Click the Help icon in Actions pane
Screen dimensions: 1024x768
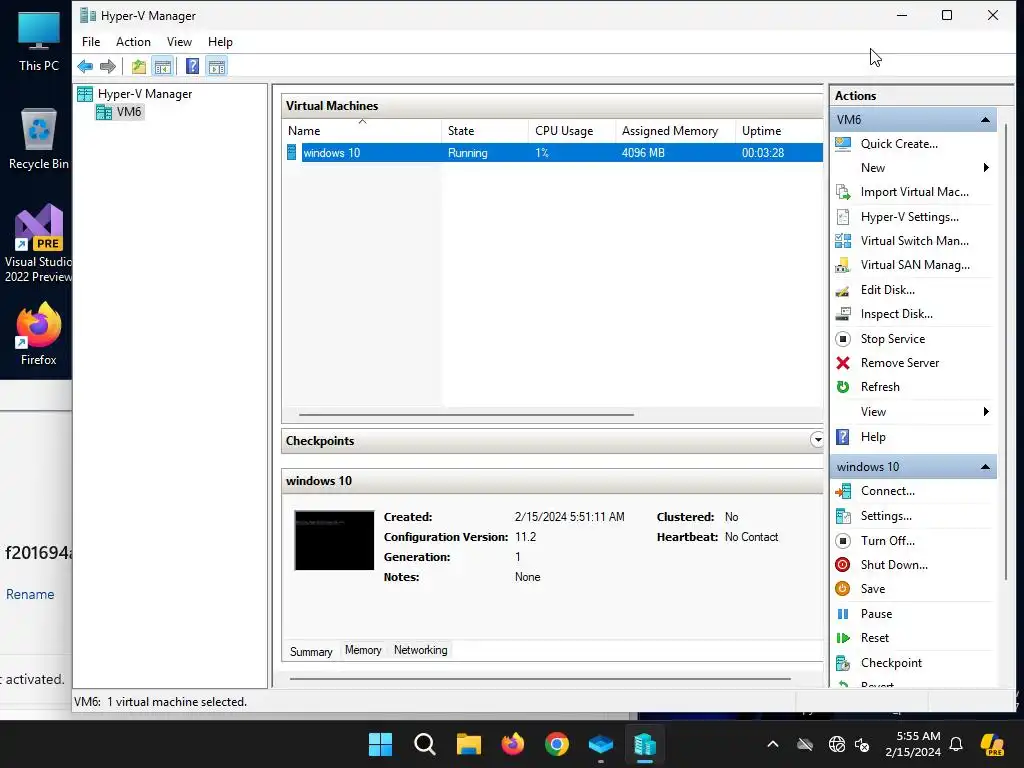click(x=843, y=437)
